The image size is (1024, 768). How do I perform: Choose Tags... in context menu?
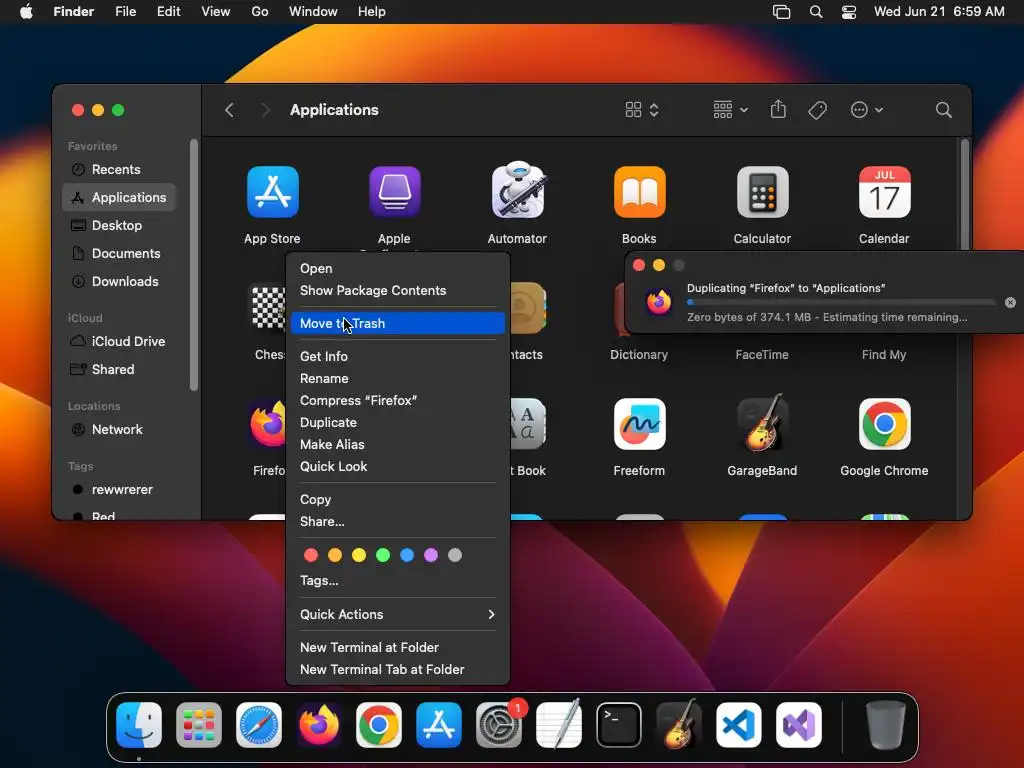[x=398, y=581]
